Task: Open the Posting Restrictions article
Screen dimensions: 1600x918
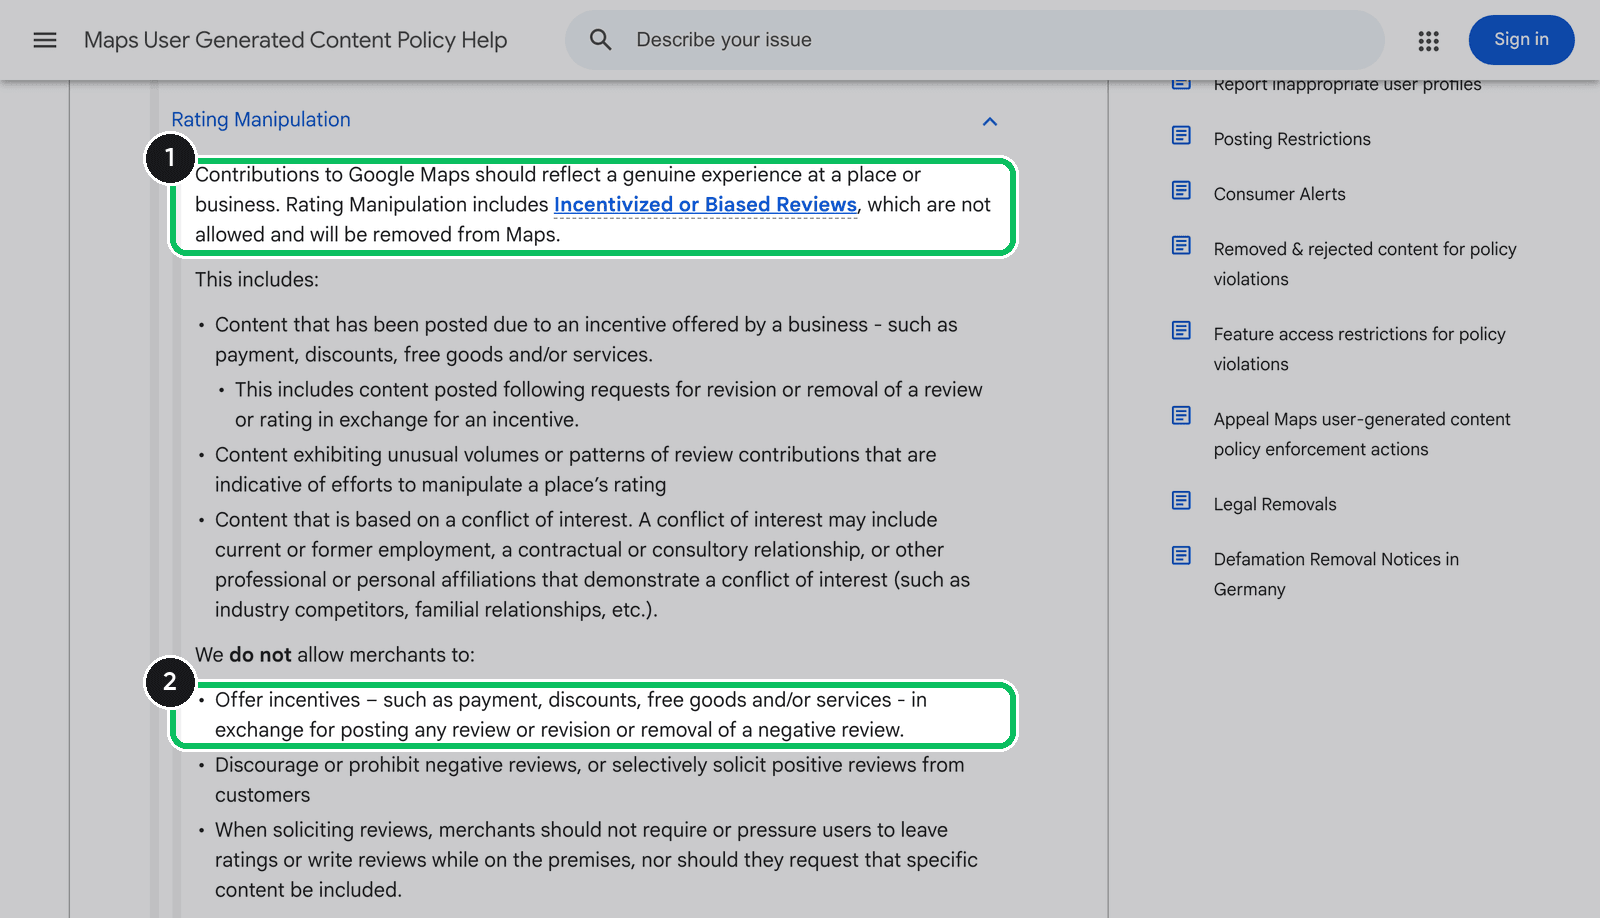Action: tap(1292, 139)
